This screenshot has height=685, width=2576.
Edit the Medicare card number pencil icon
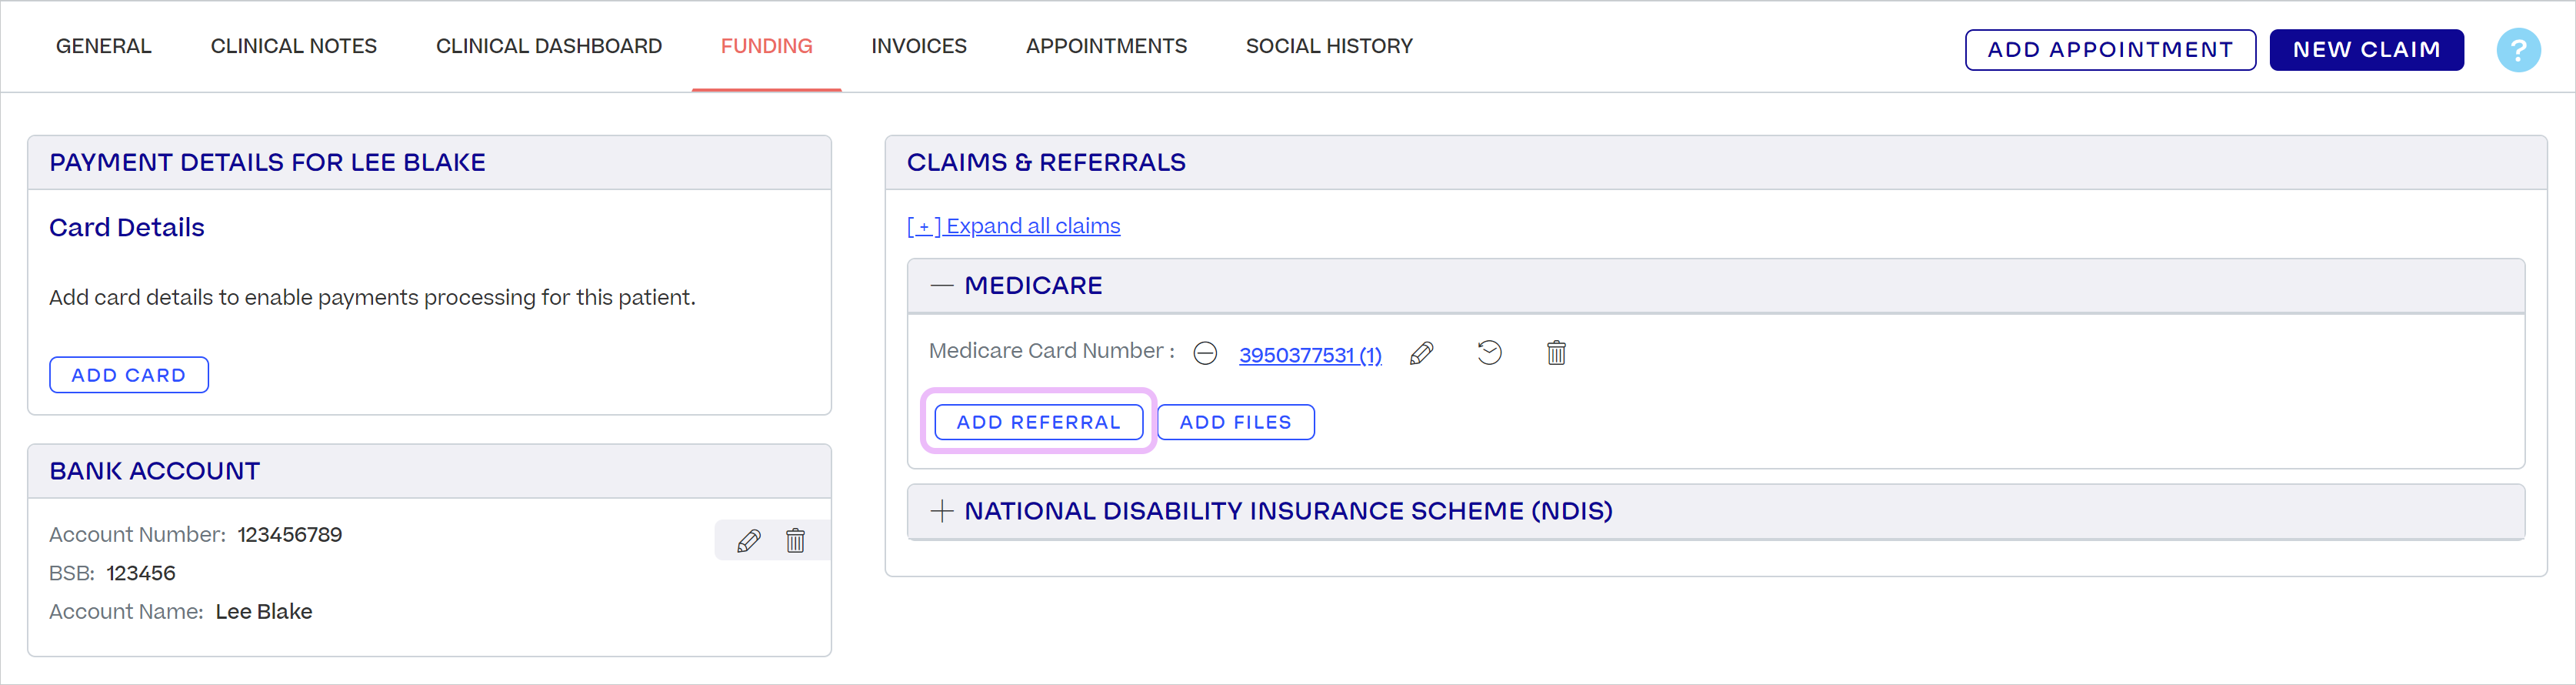point(1421,353)
